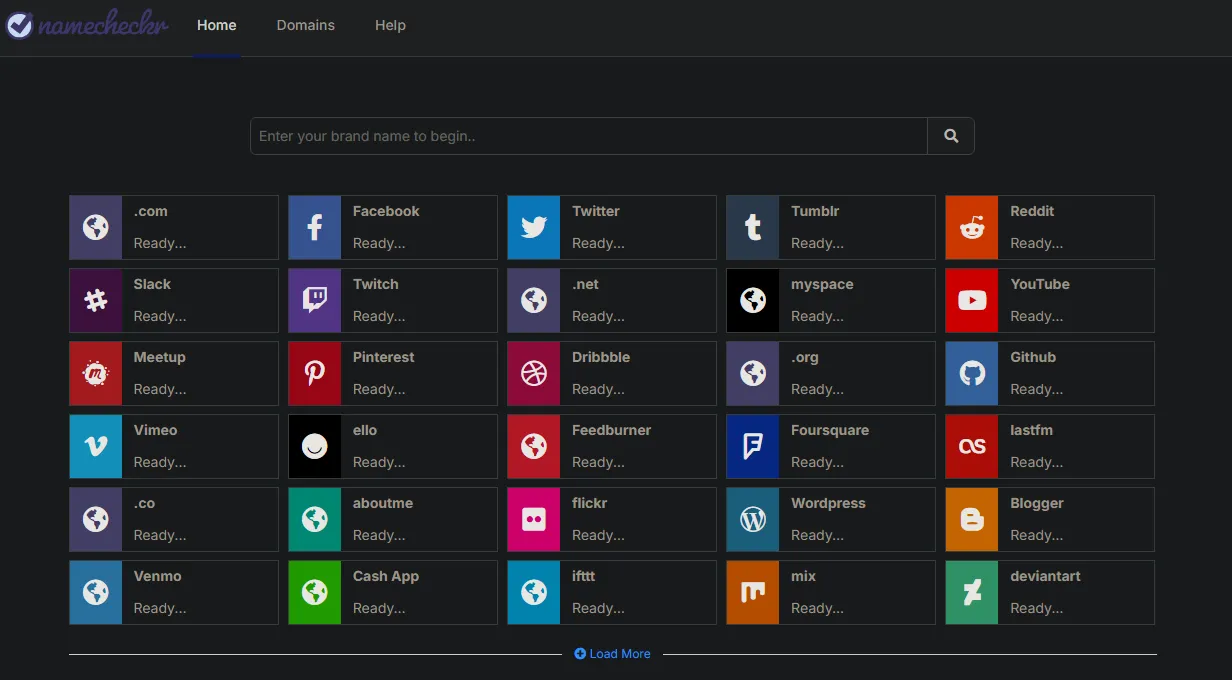This screenshot has height=680, width=1232.
Task: Select the Pinterest icon
Action: 314,373
